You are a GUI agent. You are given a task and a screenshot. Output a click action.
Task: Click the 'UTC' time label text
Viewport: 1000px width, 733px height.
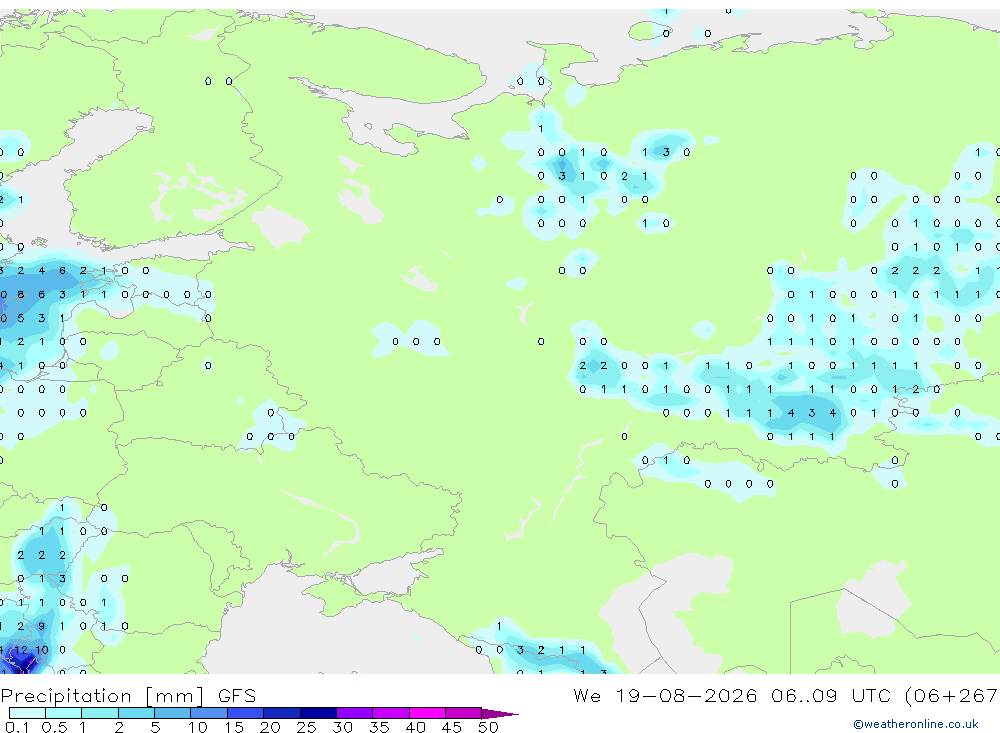pos(872,695)
